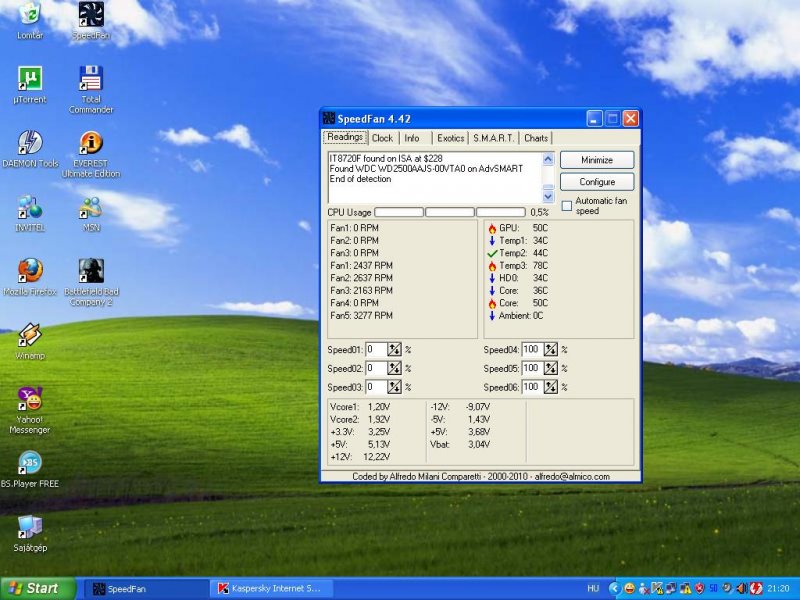Launch µTorrent from the desktop
This screenshot has height=600, width=800.
click(x=30, y=85)
